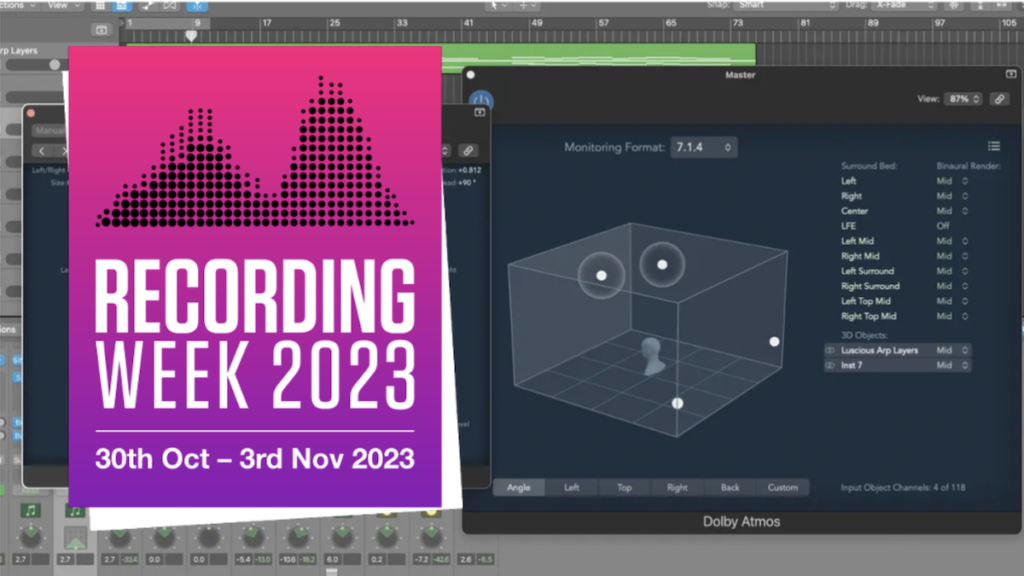Toggle the eye icon for Inst 7
Image resolution: width=1024 pixels, height=576 pixels.
coord(830,366)
